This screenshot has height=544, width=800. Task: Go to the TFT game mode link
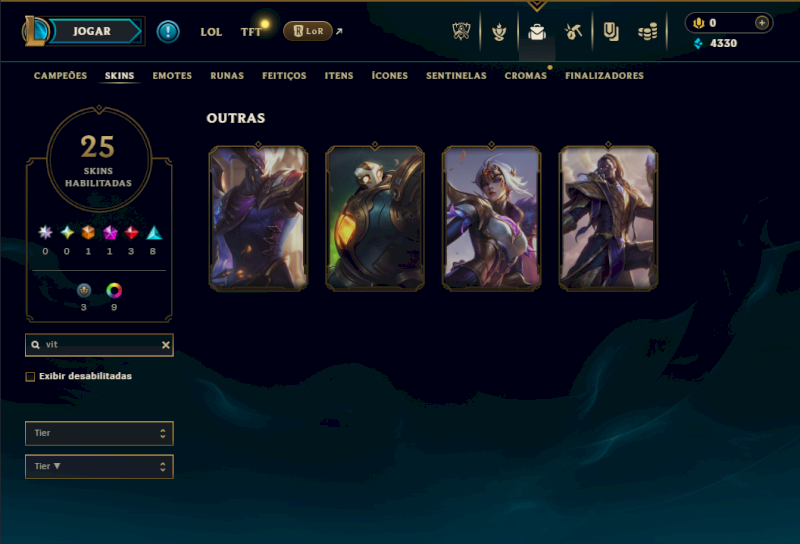point(251,32)
